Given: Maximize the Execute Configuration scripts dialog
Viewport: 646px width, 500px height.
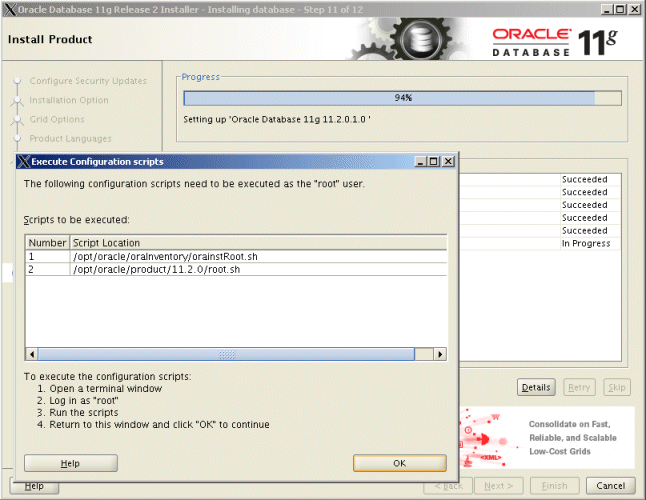Looking at the screenshot, I should [x=433, y=161].
